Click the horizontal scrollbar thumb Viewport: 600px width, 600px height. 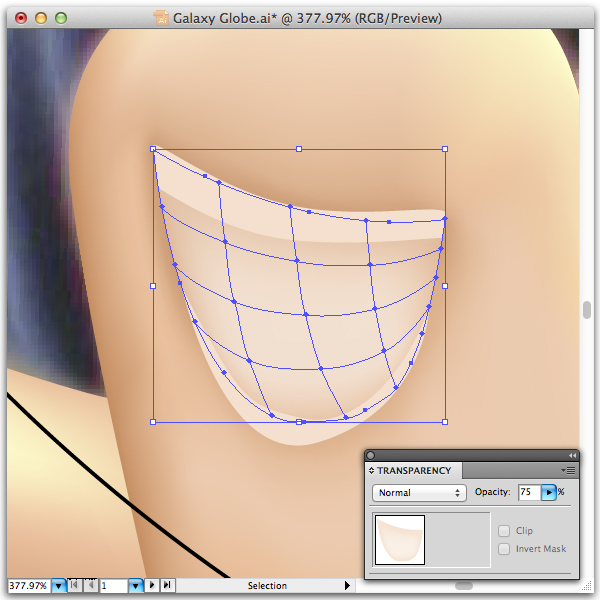464,586
